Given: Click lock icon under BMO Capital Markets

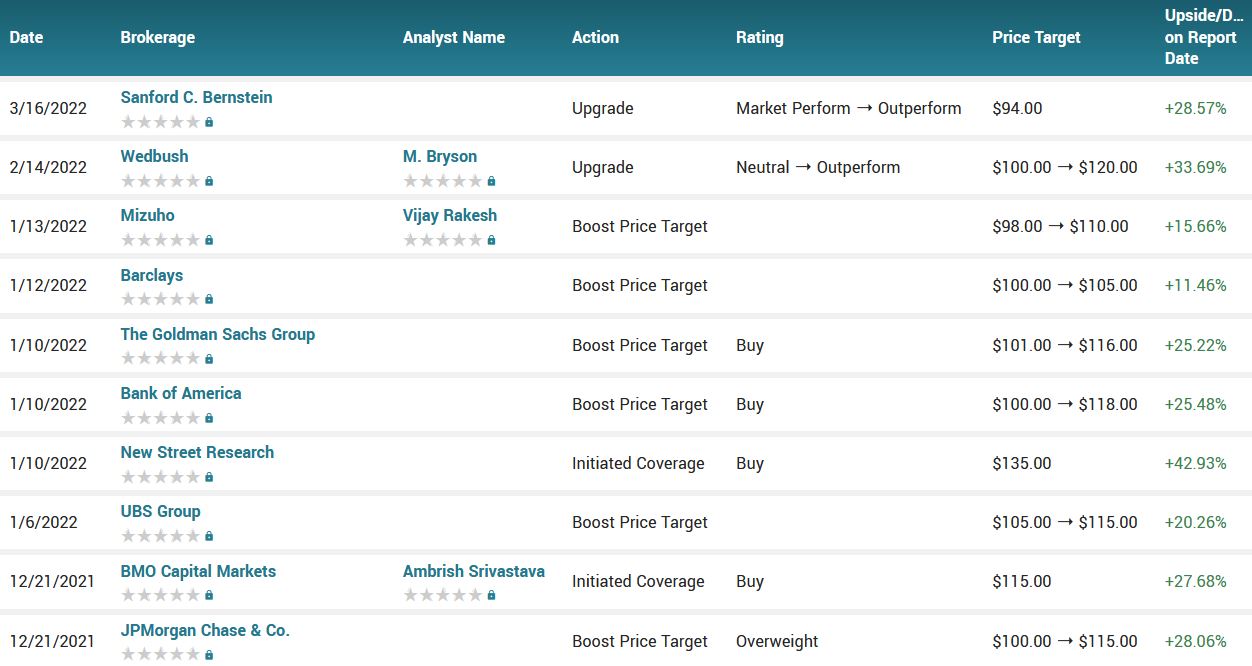Looking at the screenshot, I should click(209, 595).
